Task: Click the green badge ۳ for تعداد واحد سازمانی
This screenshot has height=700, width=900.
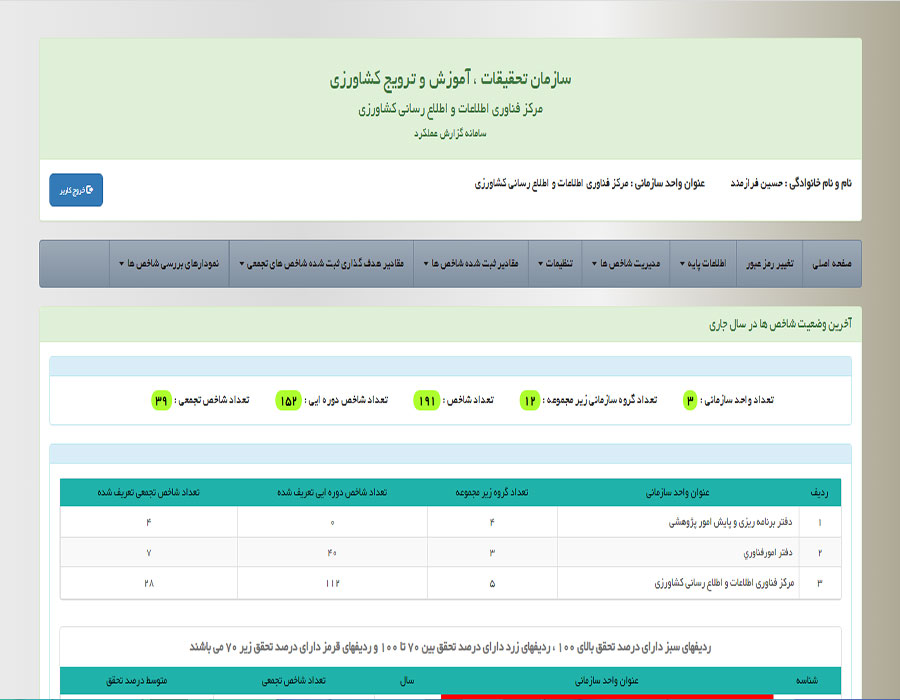Action: (x=690, y=400)
